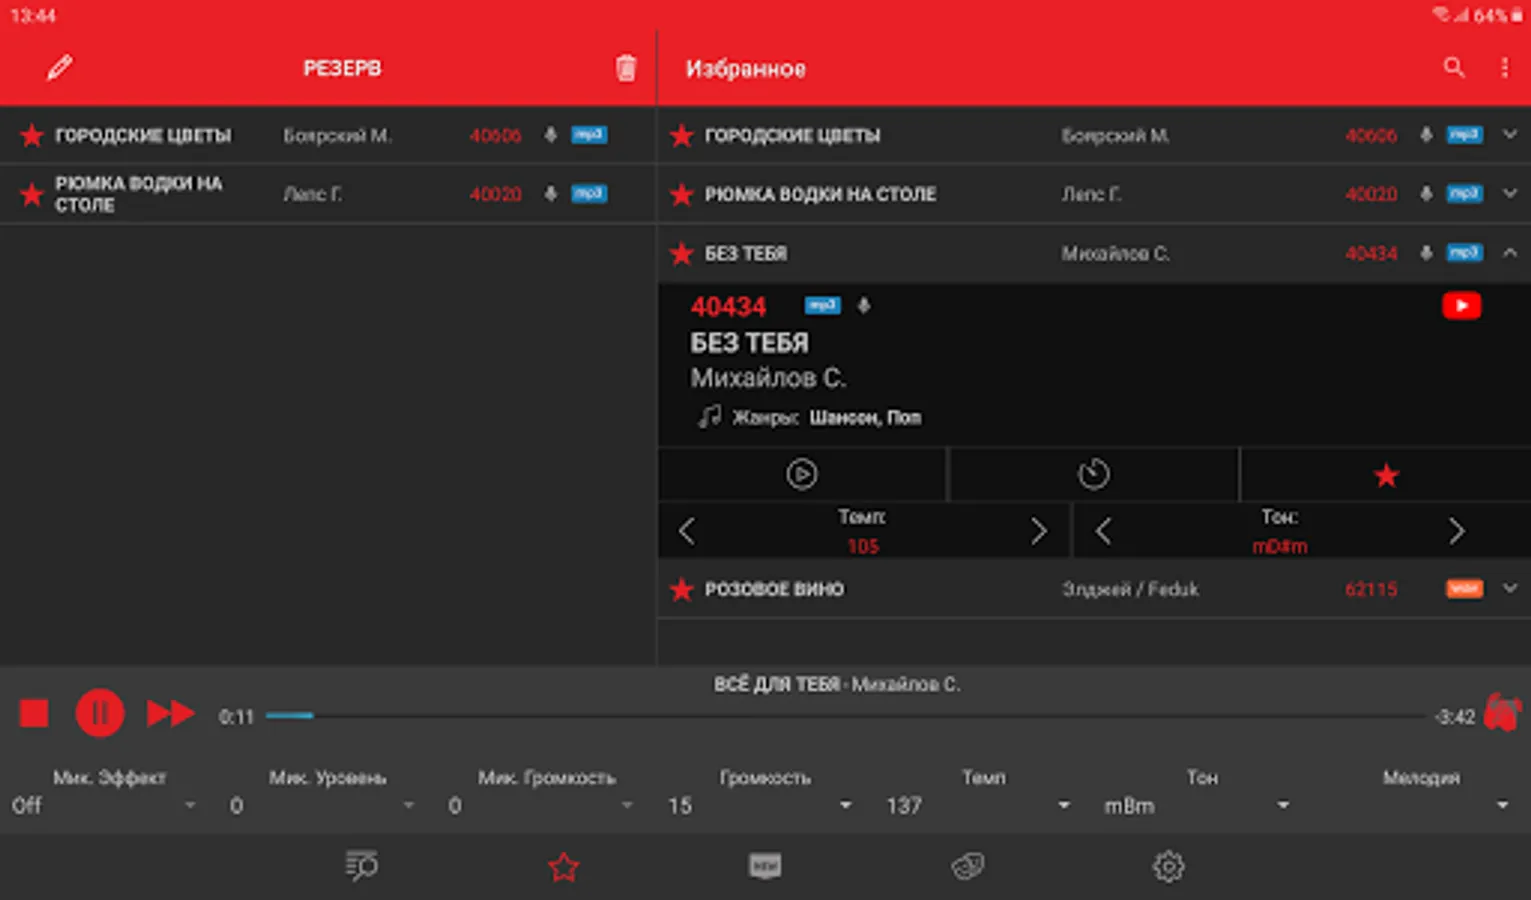Viewport: 1531px width, 900px height.
Task: Open the Мик. Громкость dropdown
Action: (x=542, y=806)
